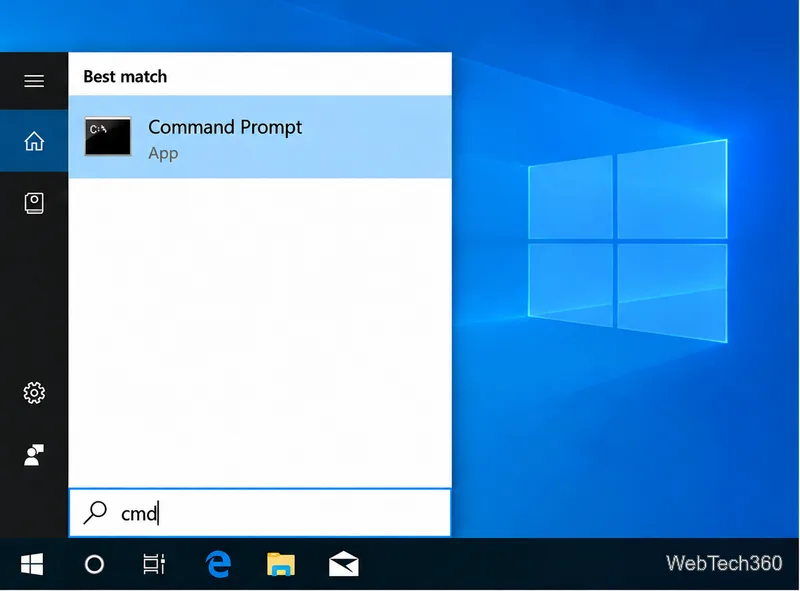Image resolution: width=800 pixels, height=591 pixels.
Task: Select the Home icon in search sidebar
Action: click(x=34, y=141)
